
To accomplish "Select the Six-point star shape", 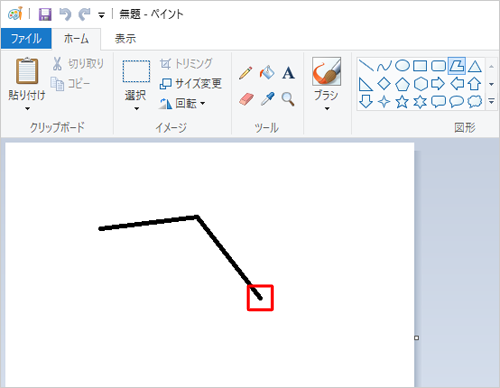I will click(x=420, y=102).
